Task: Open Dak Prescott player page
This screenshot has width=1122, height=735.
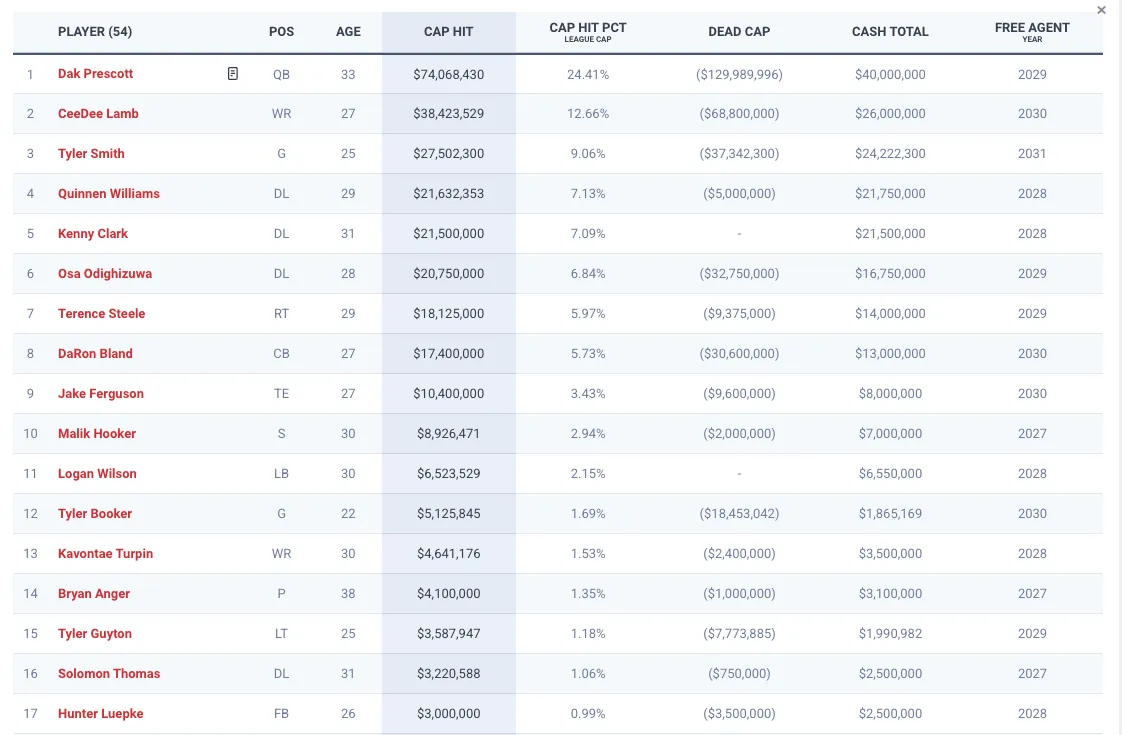Action: [x=95, y=74]
